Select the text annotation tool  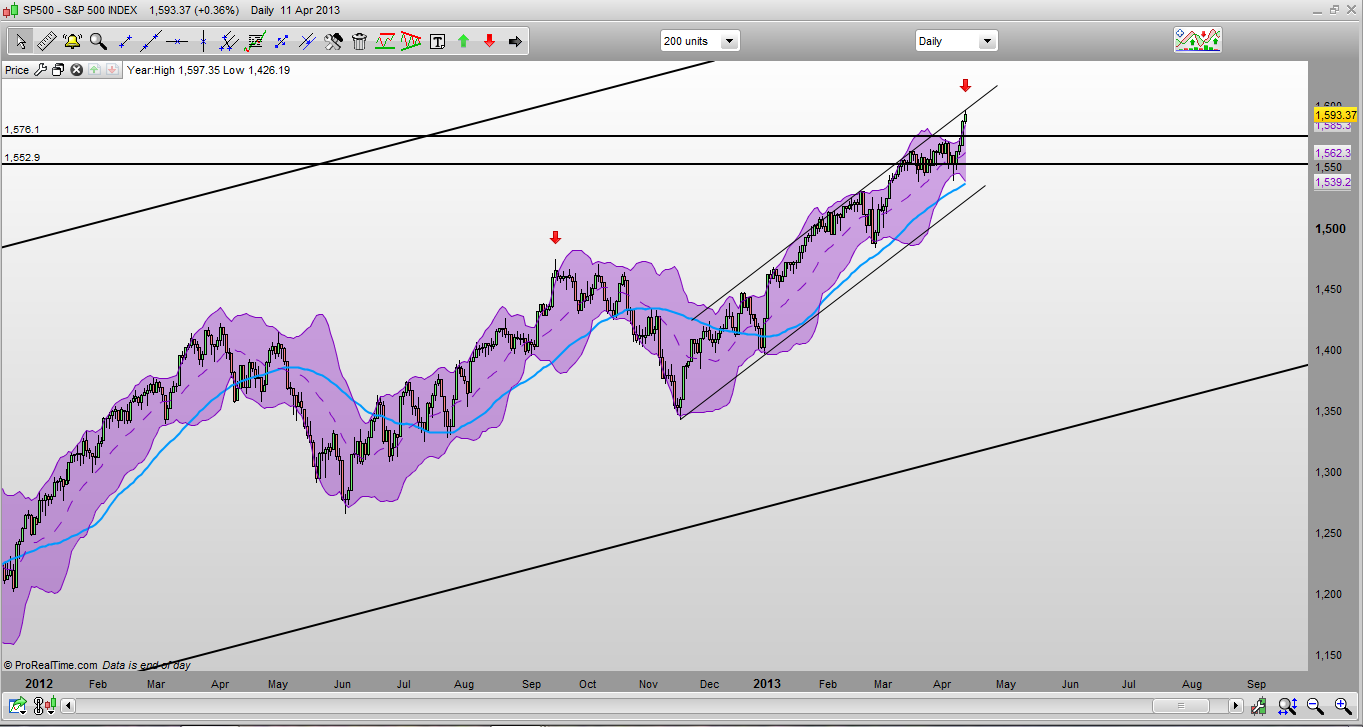(438, 41)
